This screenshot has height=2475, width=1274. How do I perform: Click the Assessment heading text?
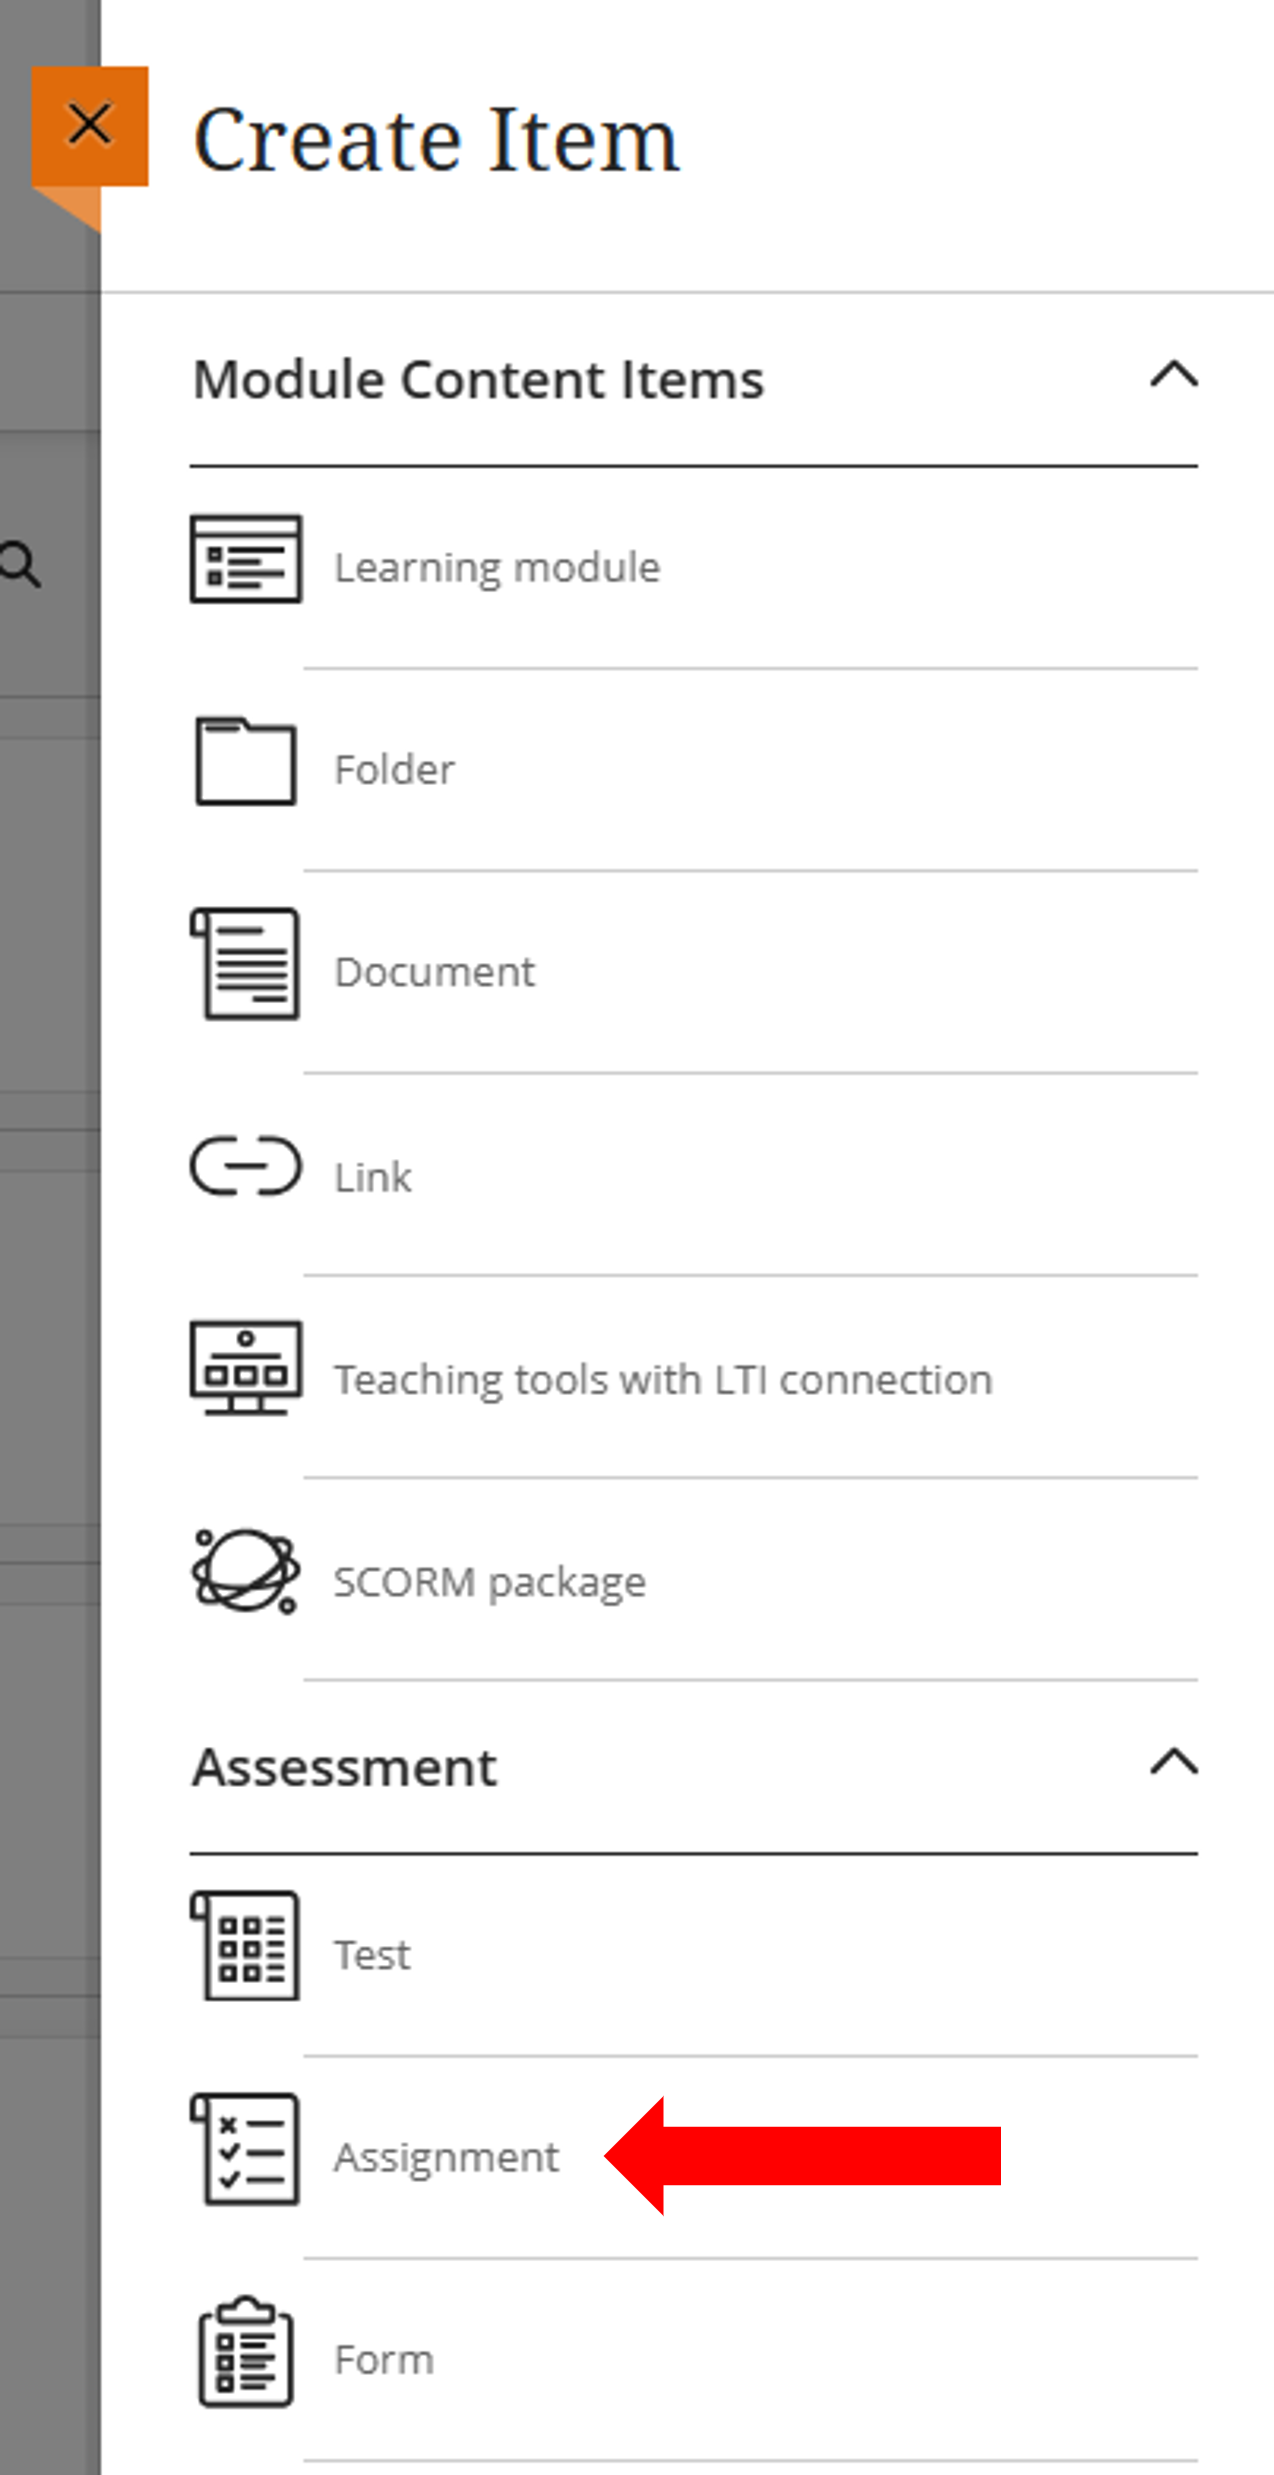point(345,1767)
